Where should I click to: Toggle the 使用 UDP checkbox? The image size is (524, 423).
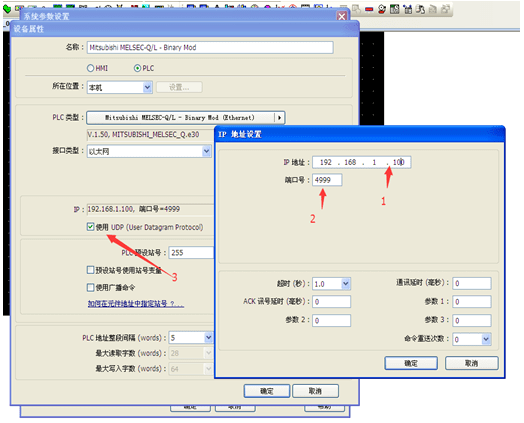(90, 227)
